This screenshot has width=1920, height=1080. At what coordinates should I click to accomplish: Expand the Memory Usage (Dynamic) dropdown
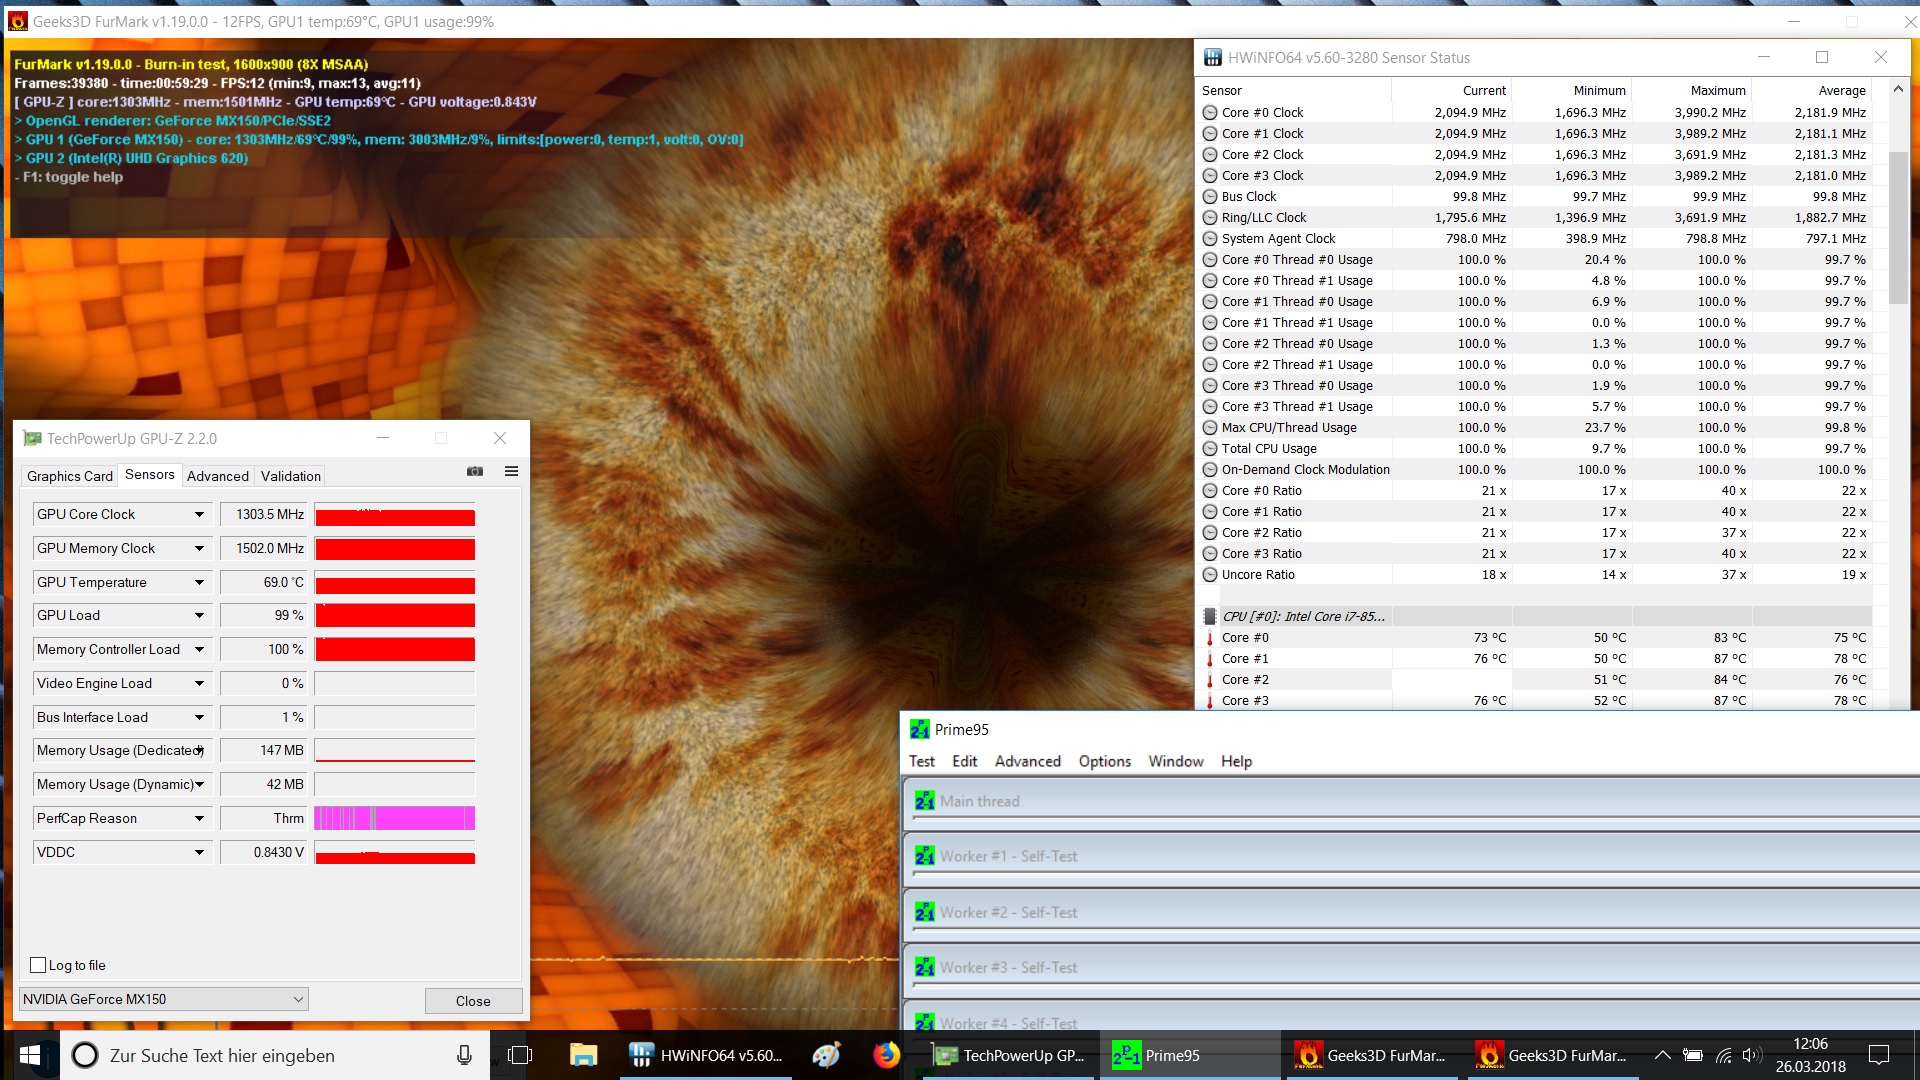click(x=199, y=784)
